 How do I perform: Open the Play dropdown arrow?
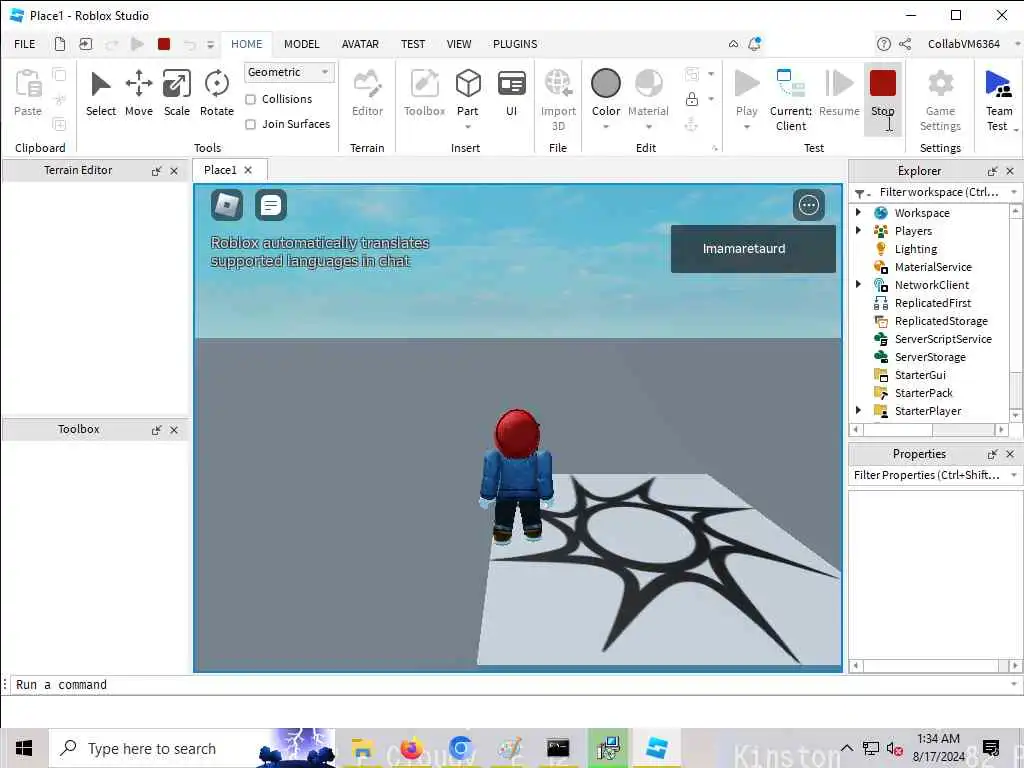point(746,127)
